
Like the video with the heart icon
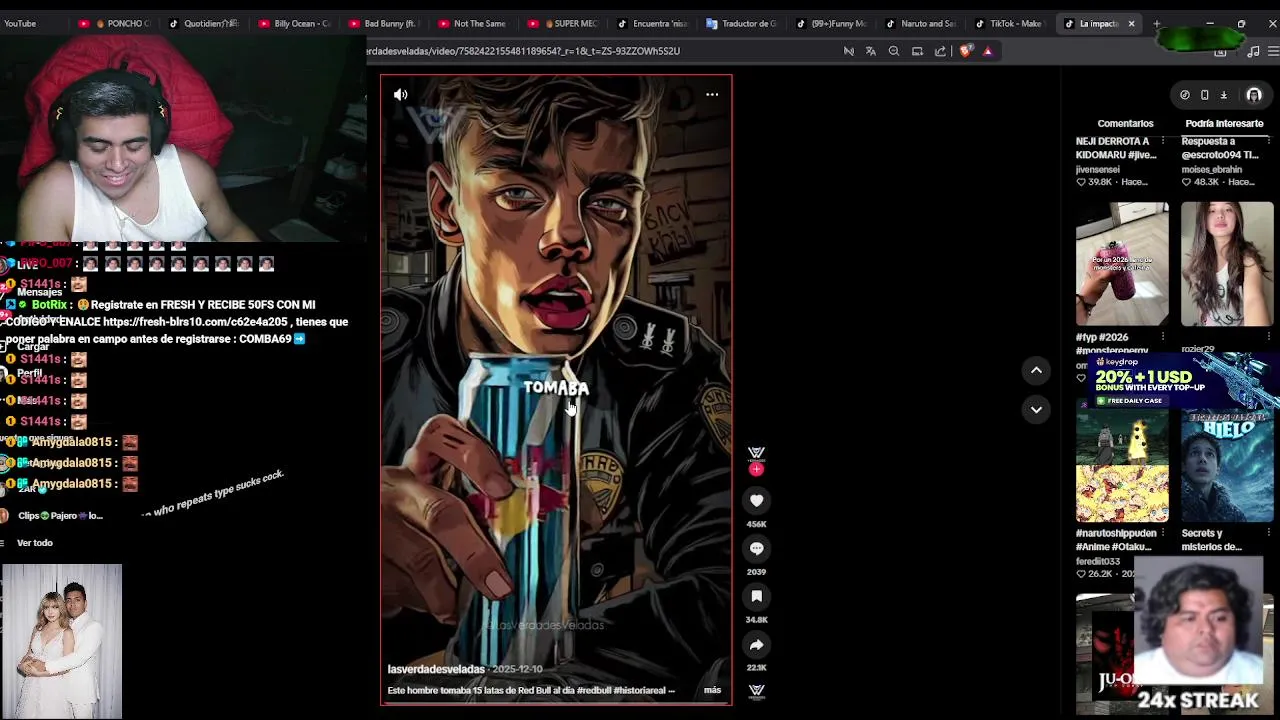757,500
